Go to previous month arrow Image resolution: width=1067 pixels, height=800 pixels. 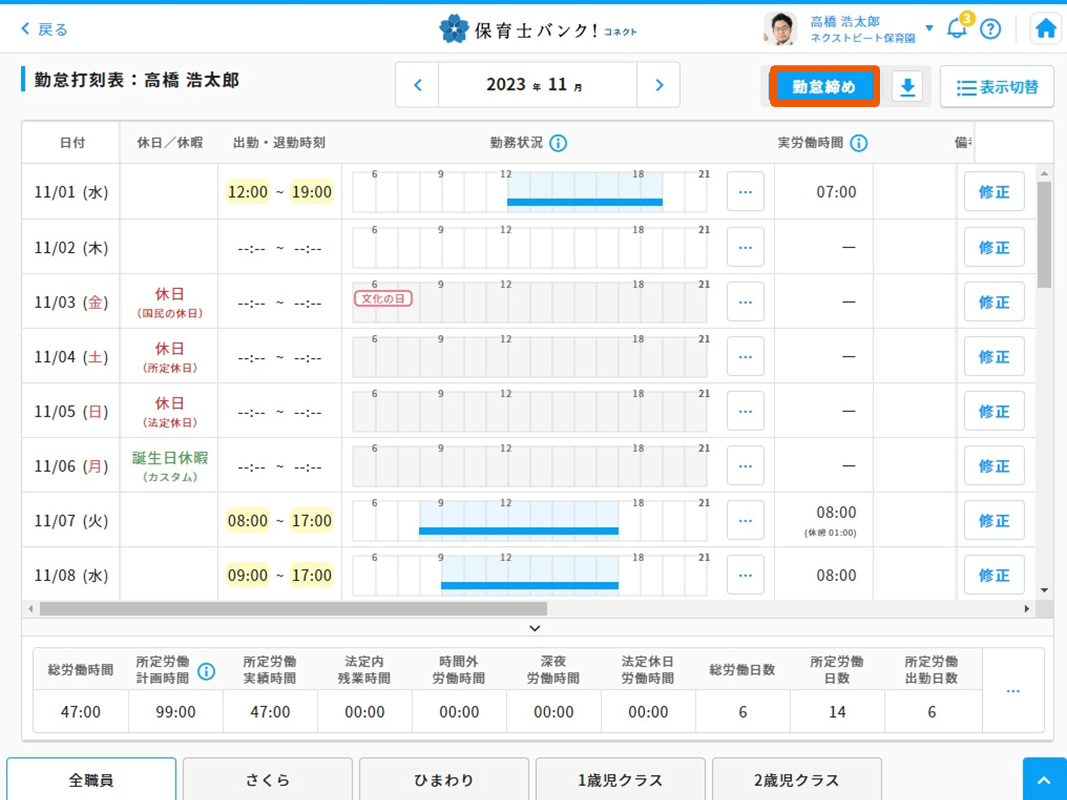click(418, 85)
